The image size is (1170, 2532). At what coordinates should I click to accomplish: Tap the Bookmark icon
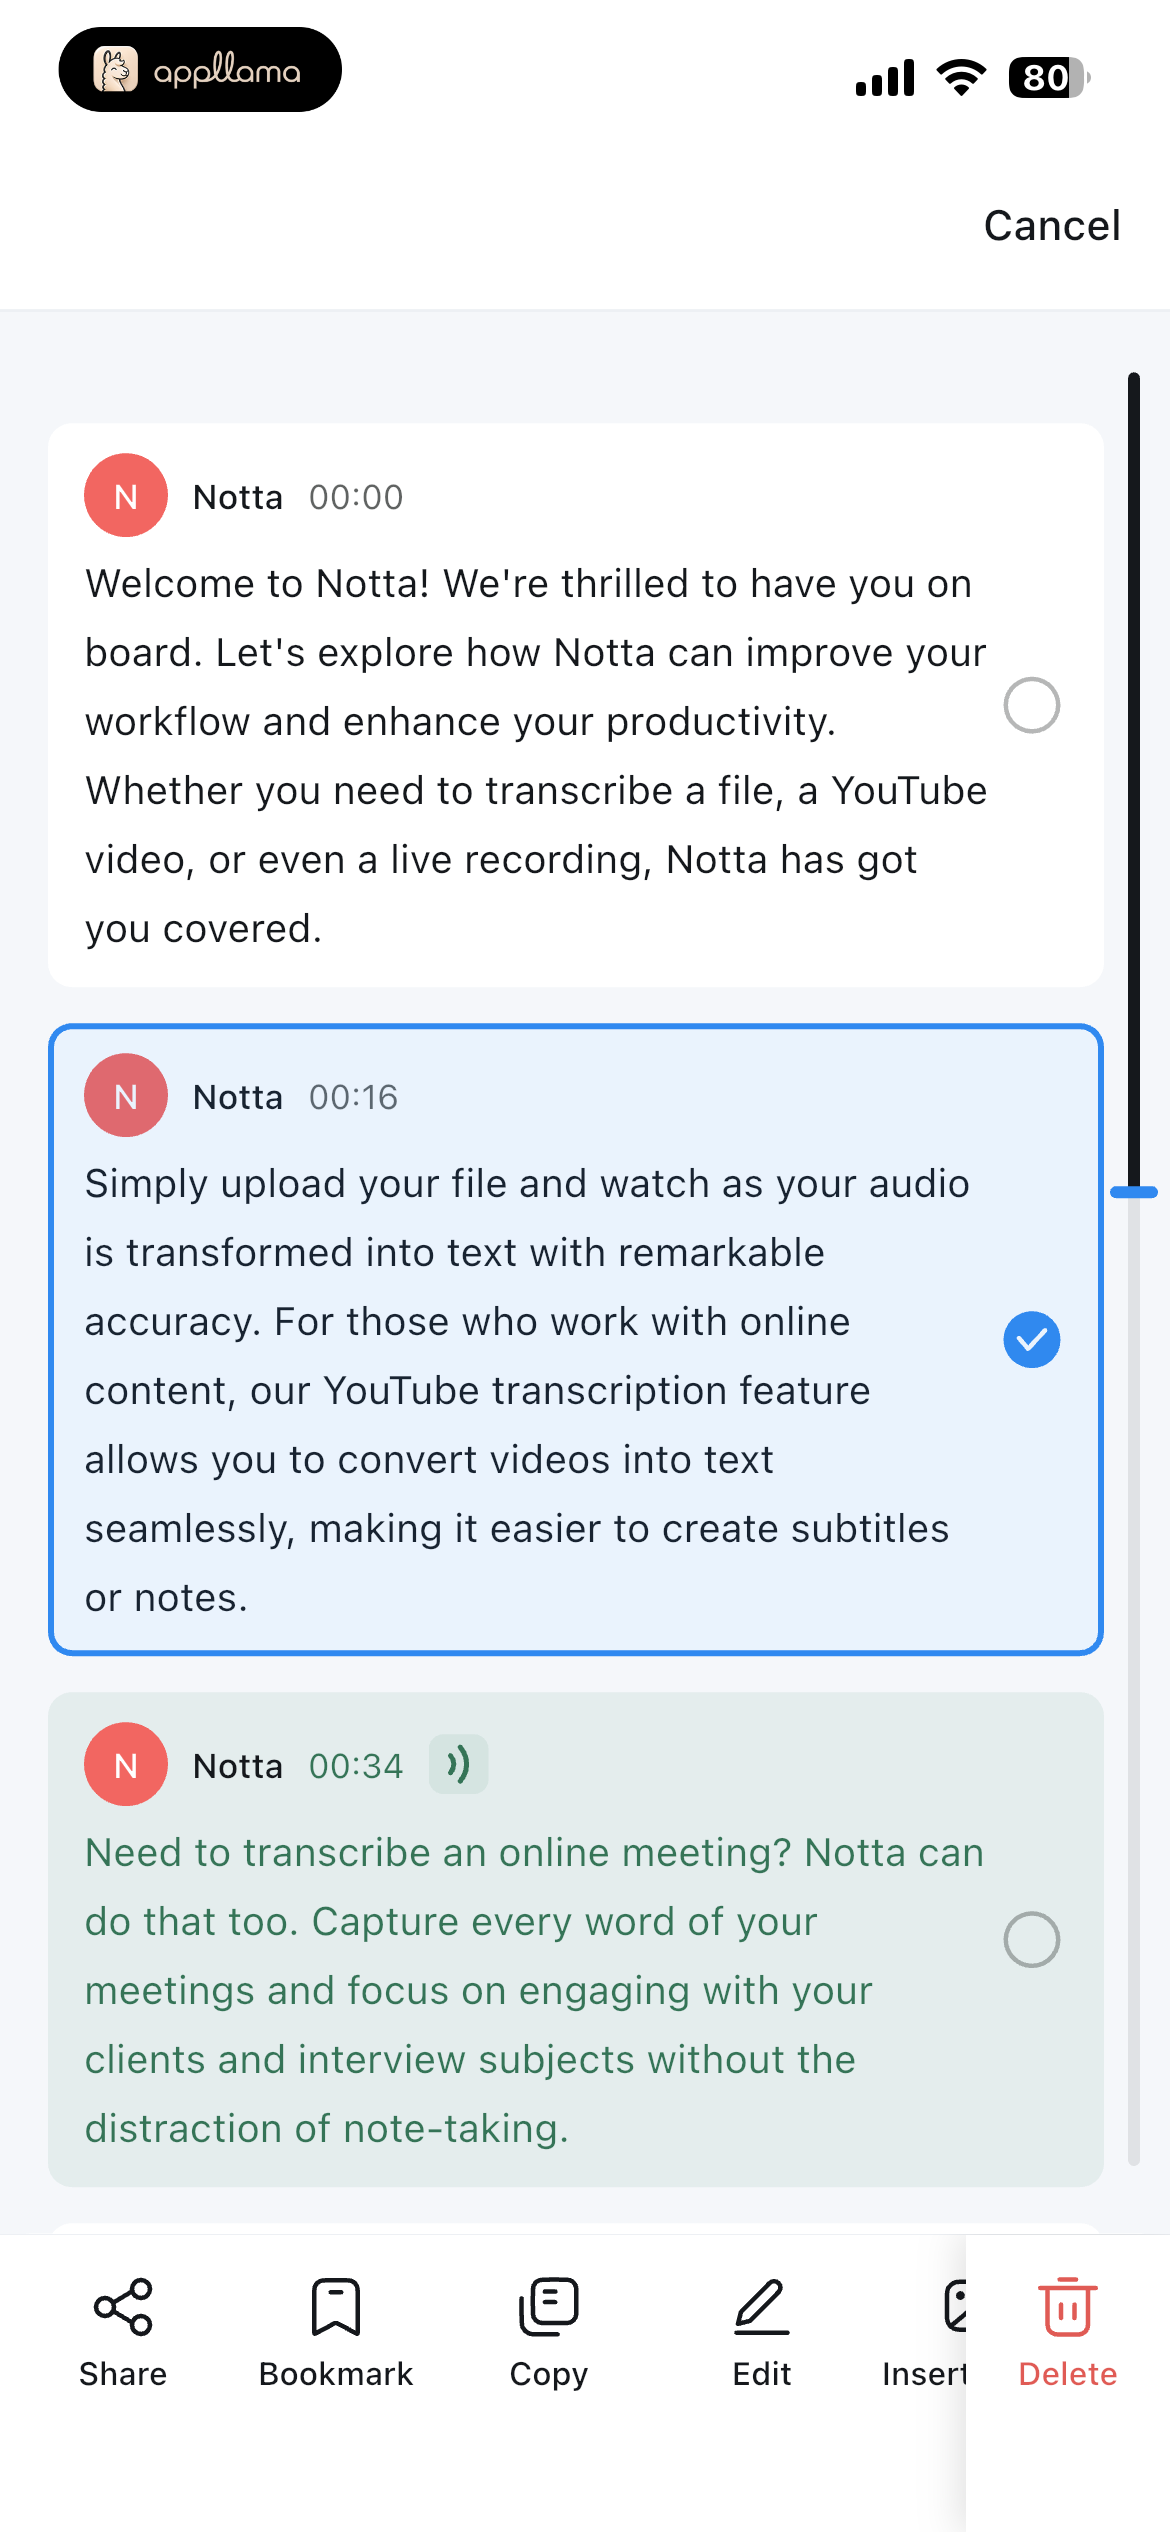pyautogui.click(x=336, y=2307)
